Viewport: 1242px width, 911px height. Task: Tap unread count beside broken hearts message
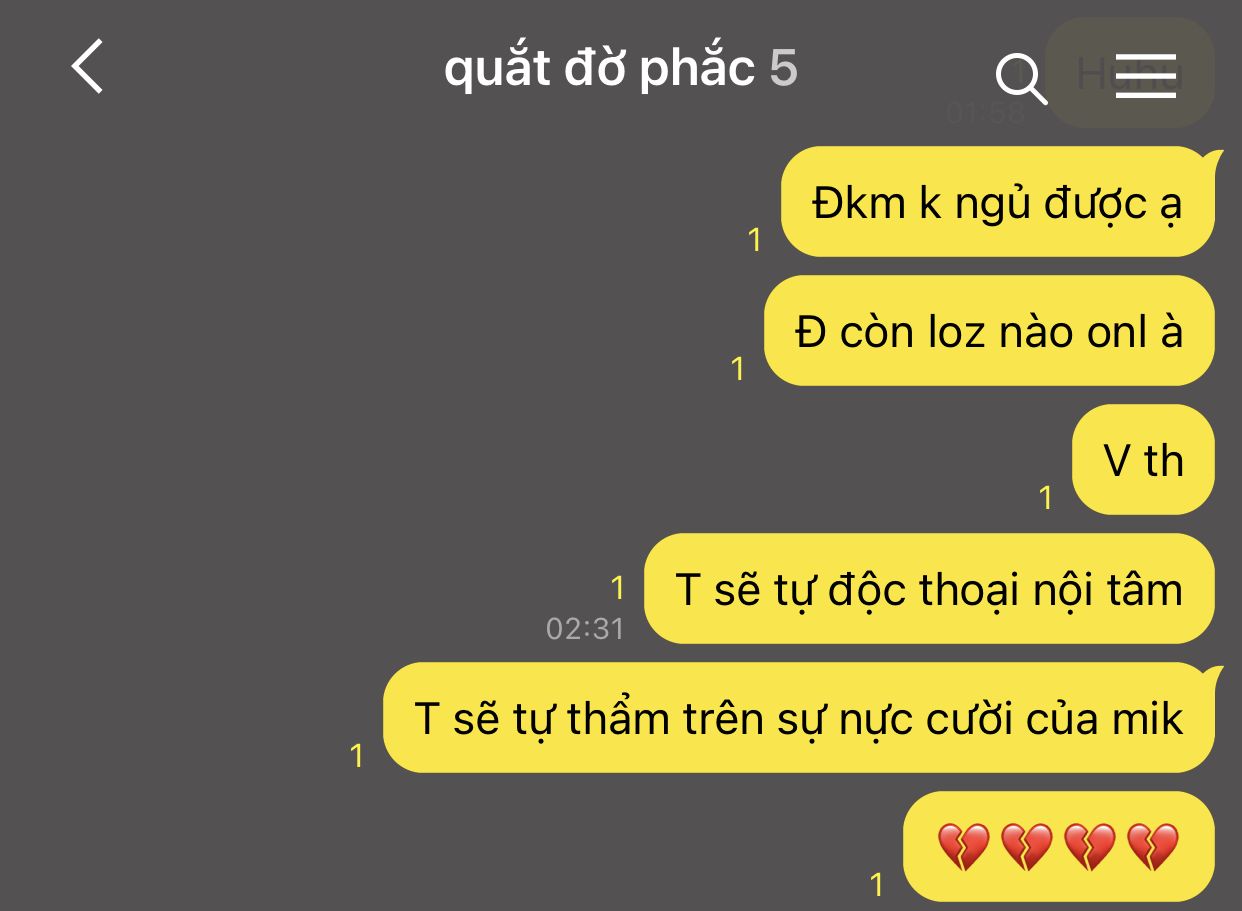click(x=877, y=885)
